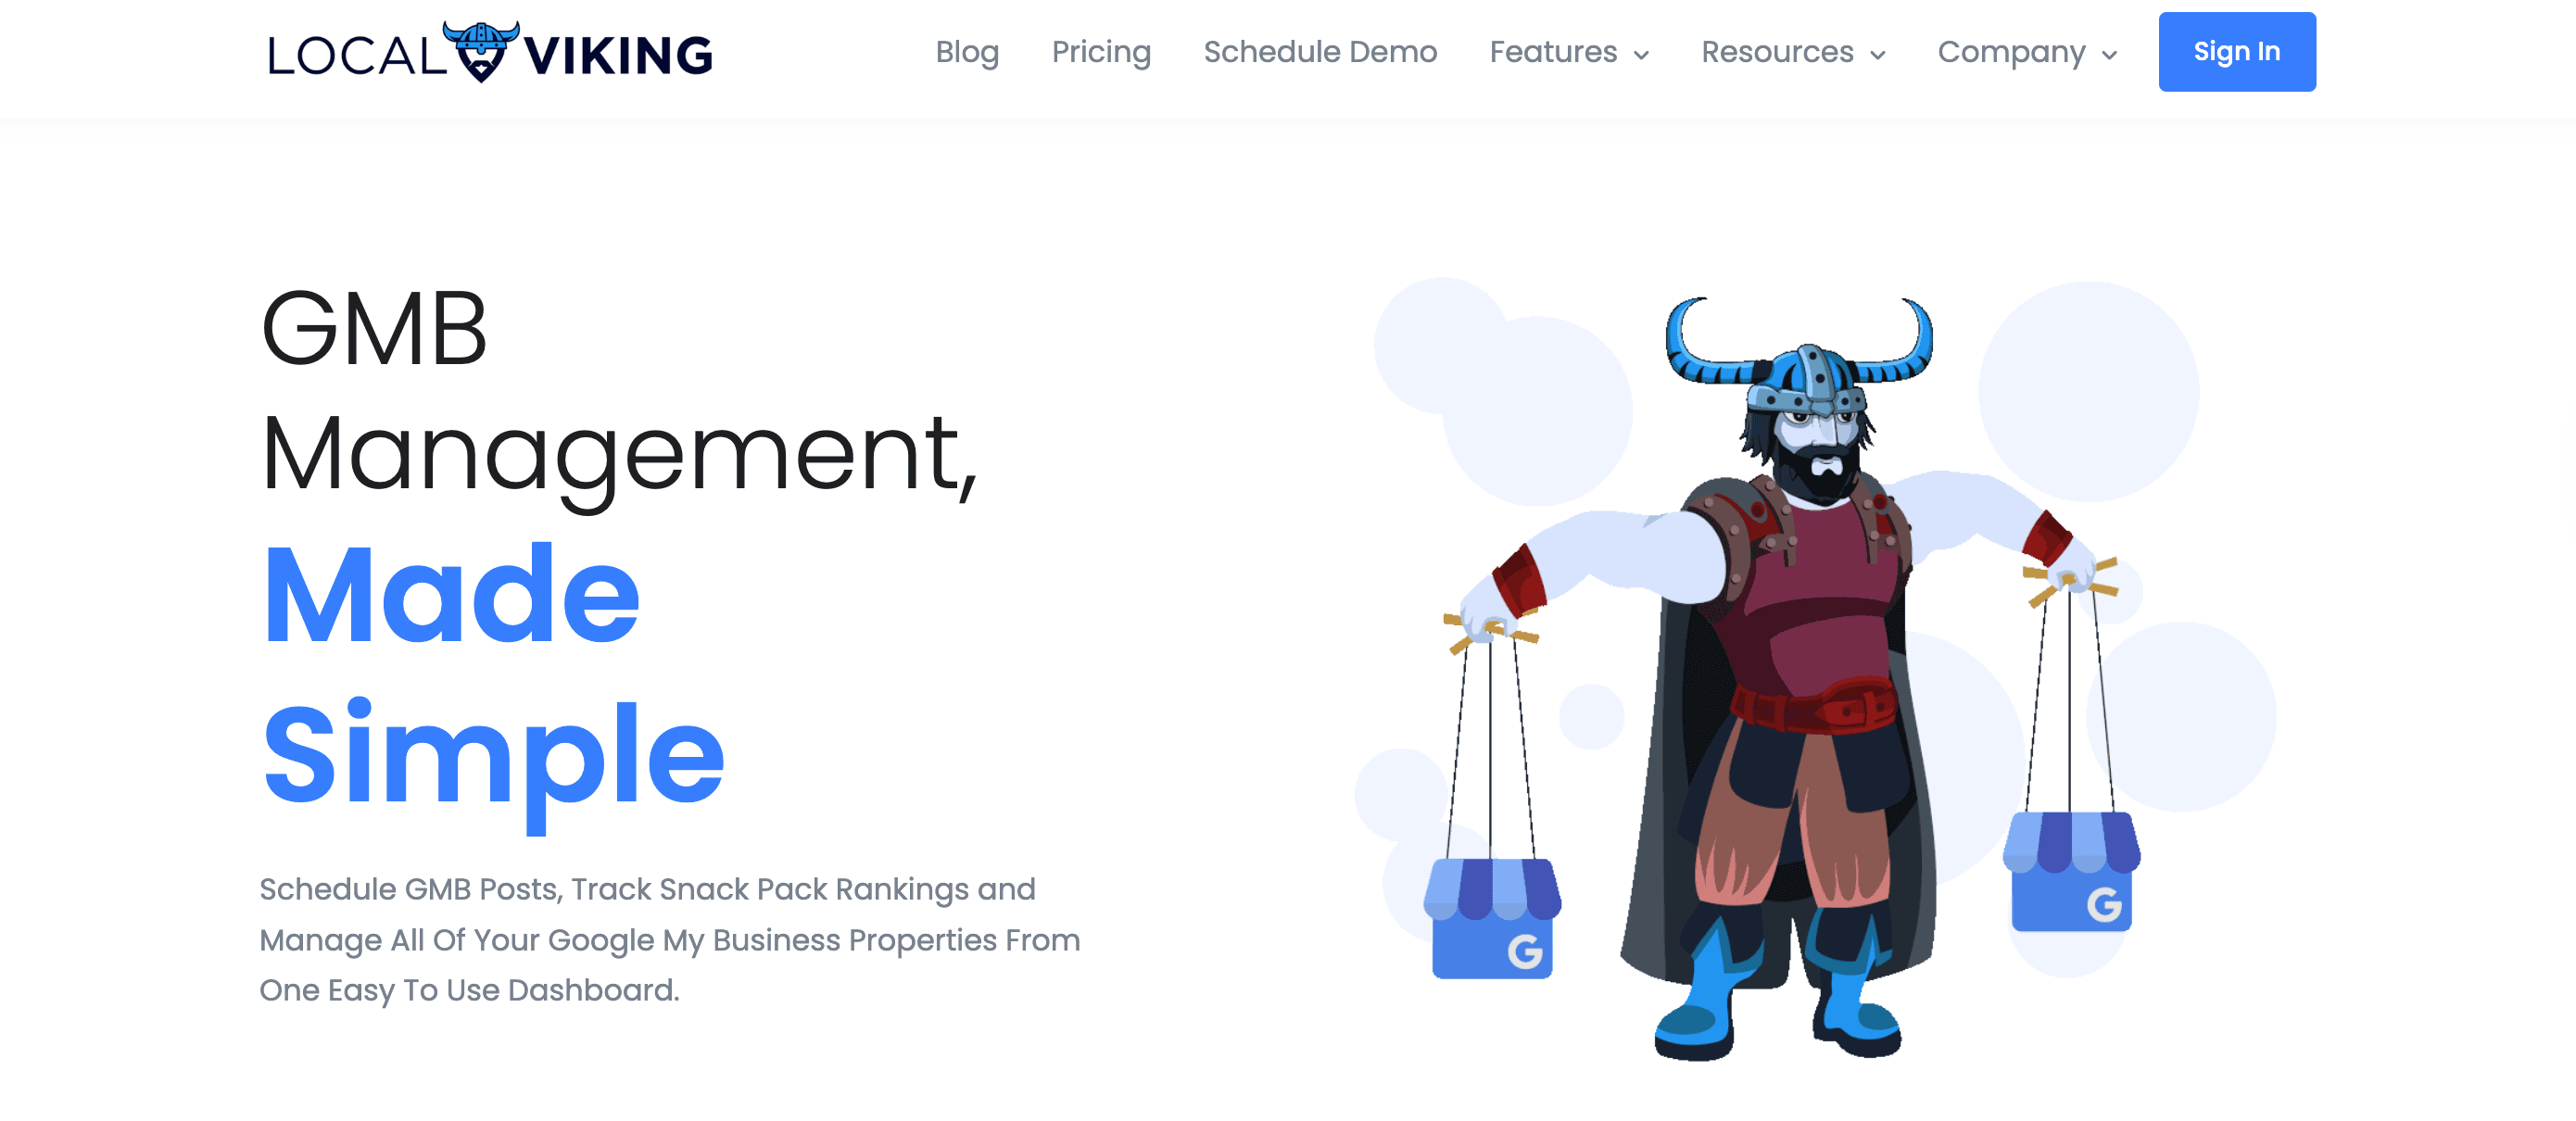This screenshot has width=2576, height=1121.
Task: Click the Features menu label
Action: 1553,52
